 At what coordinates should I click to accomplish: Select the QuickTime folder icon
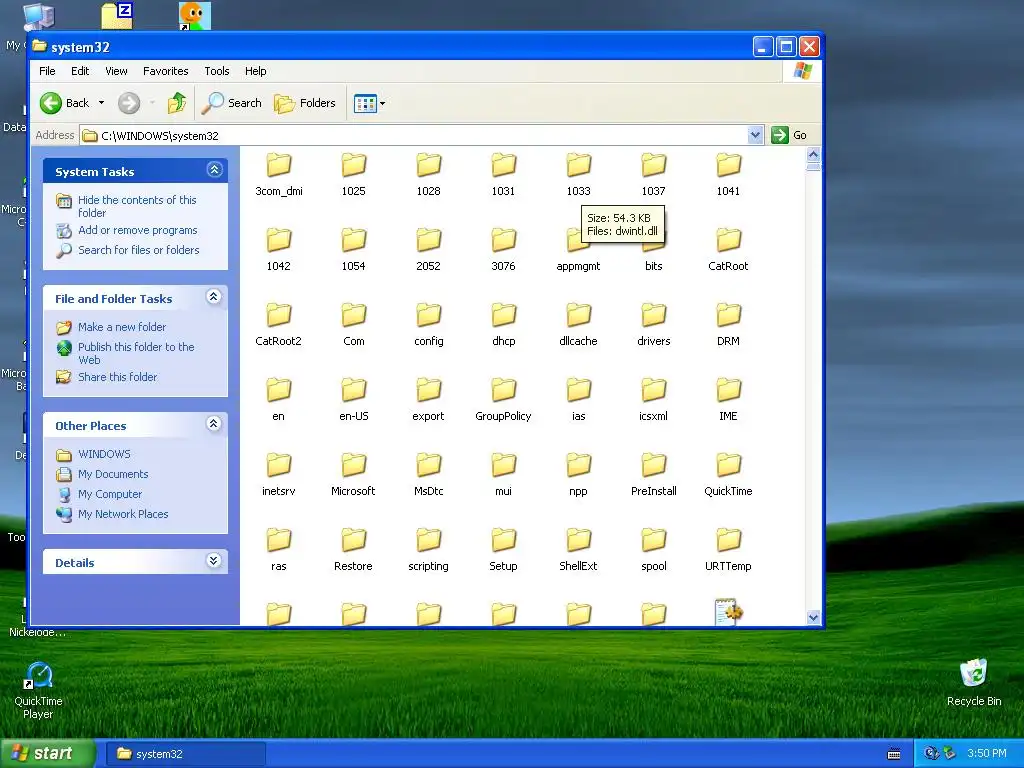point(728,466)
